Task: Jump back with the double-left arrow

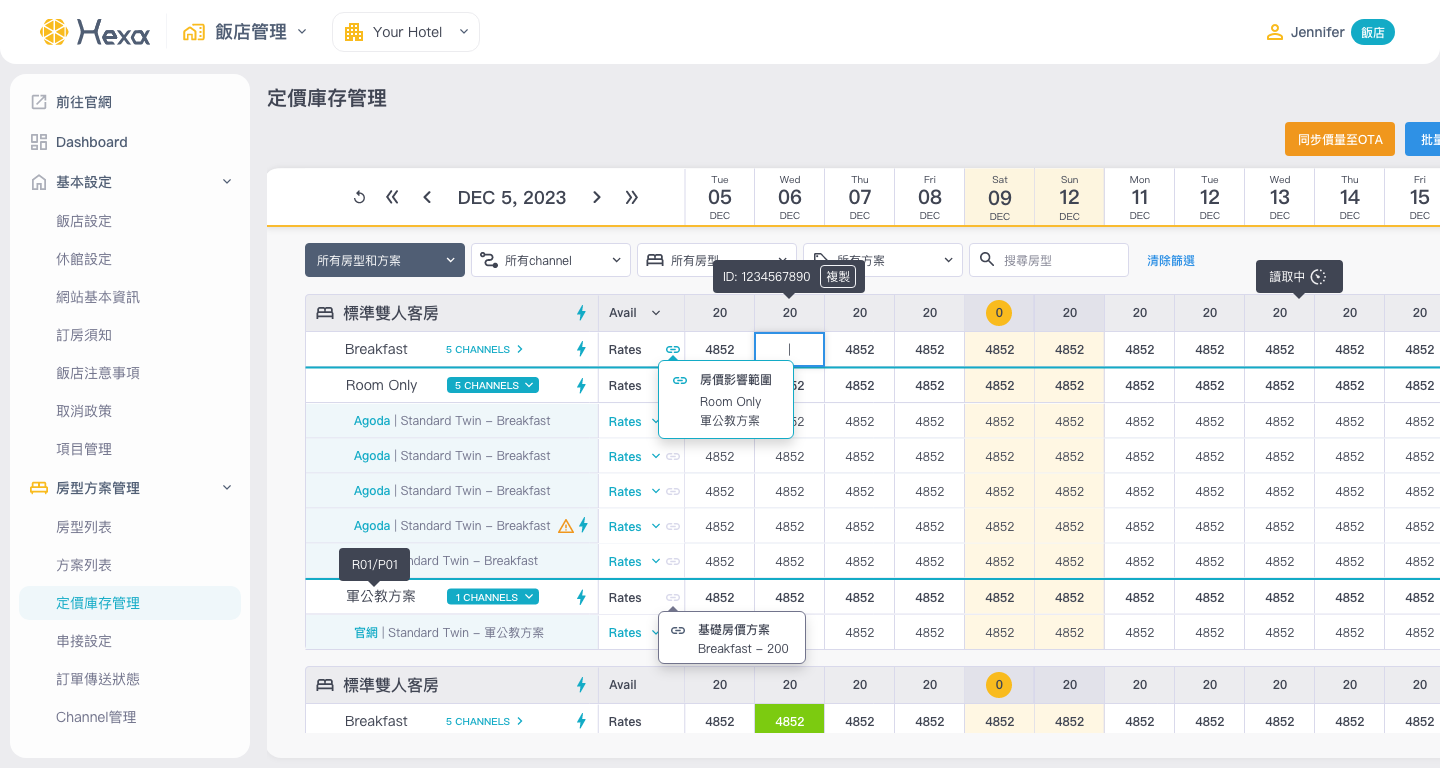Action: 392,198
